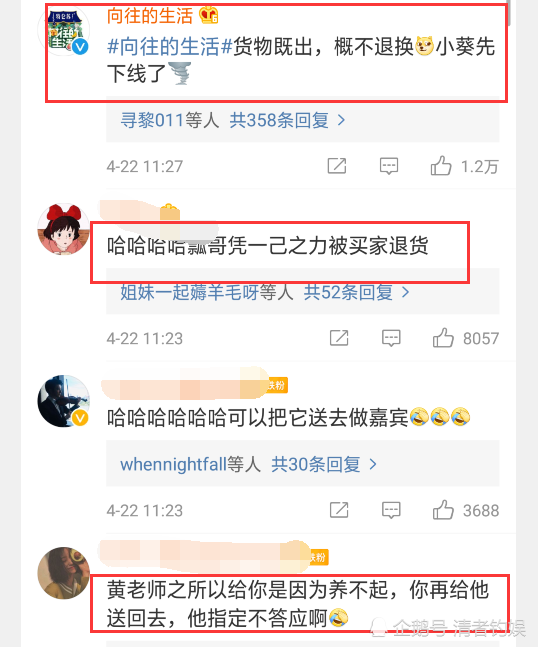Screen dimensions: 538x647
Task: Like the comment with 3688 likes
Action: 443,510
